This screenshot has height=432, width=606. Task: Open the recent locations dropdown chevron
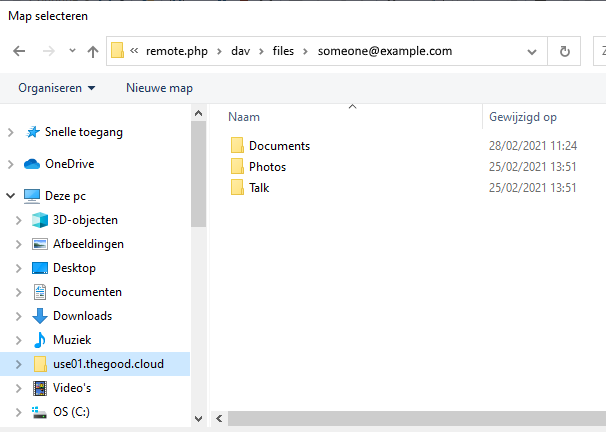point(72,51)
